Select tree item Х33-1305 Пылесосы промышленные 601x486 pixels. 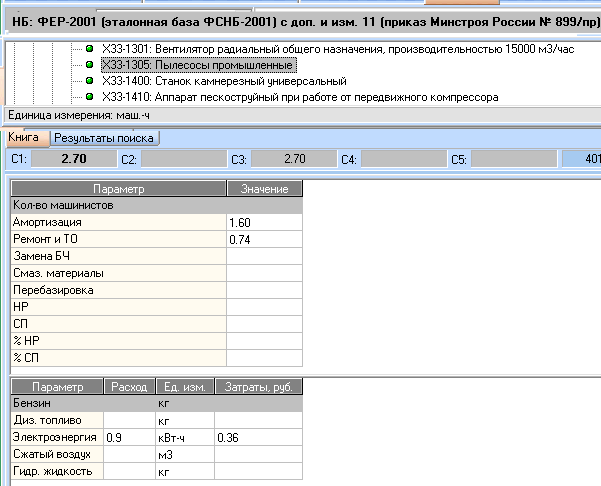coord(199,65)
